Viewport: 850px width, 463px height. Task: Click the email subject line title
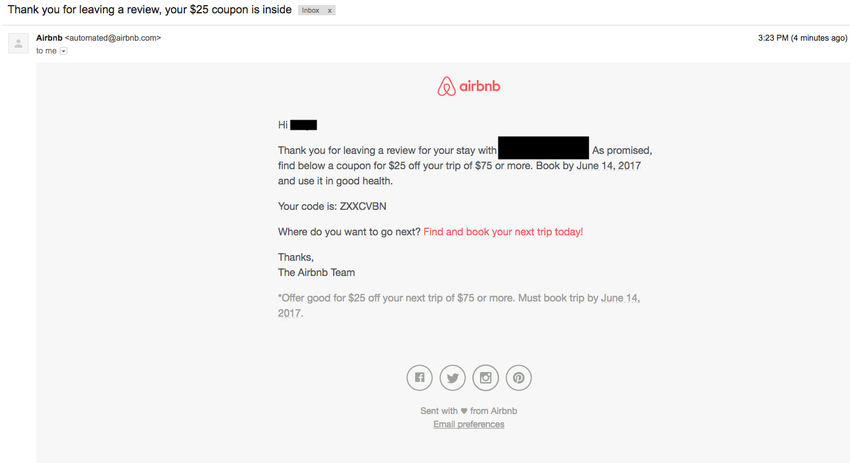[150, 10]
